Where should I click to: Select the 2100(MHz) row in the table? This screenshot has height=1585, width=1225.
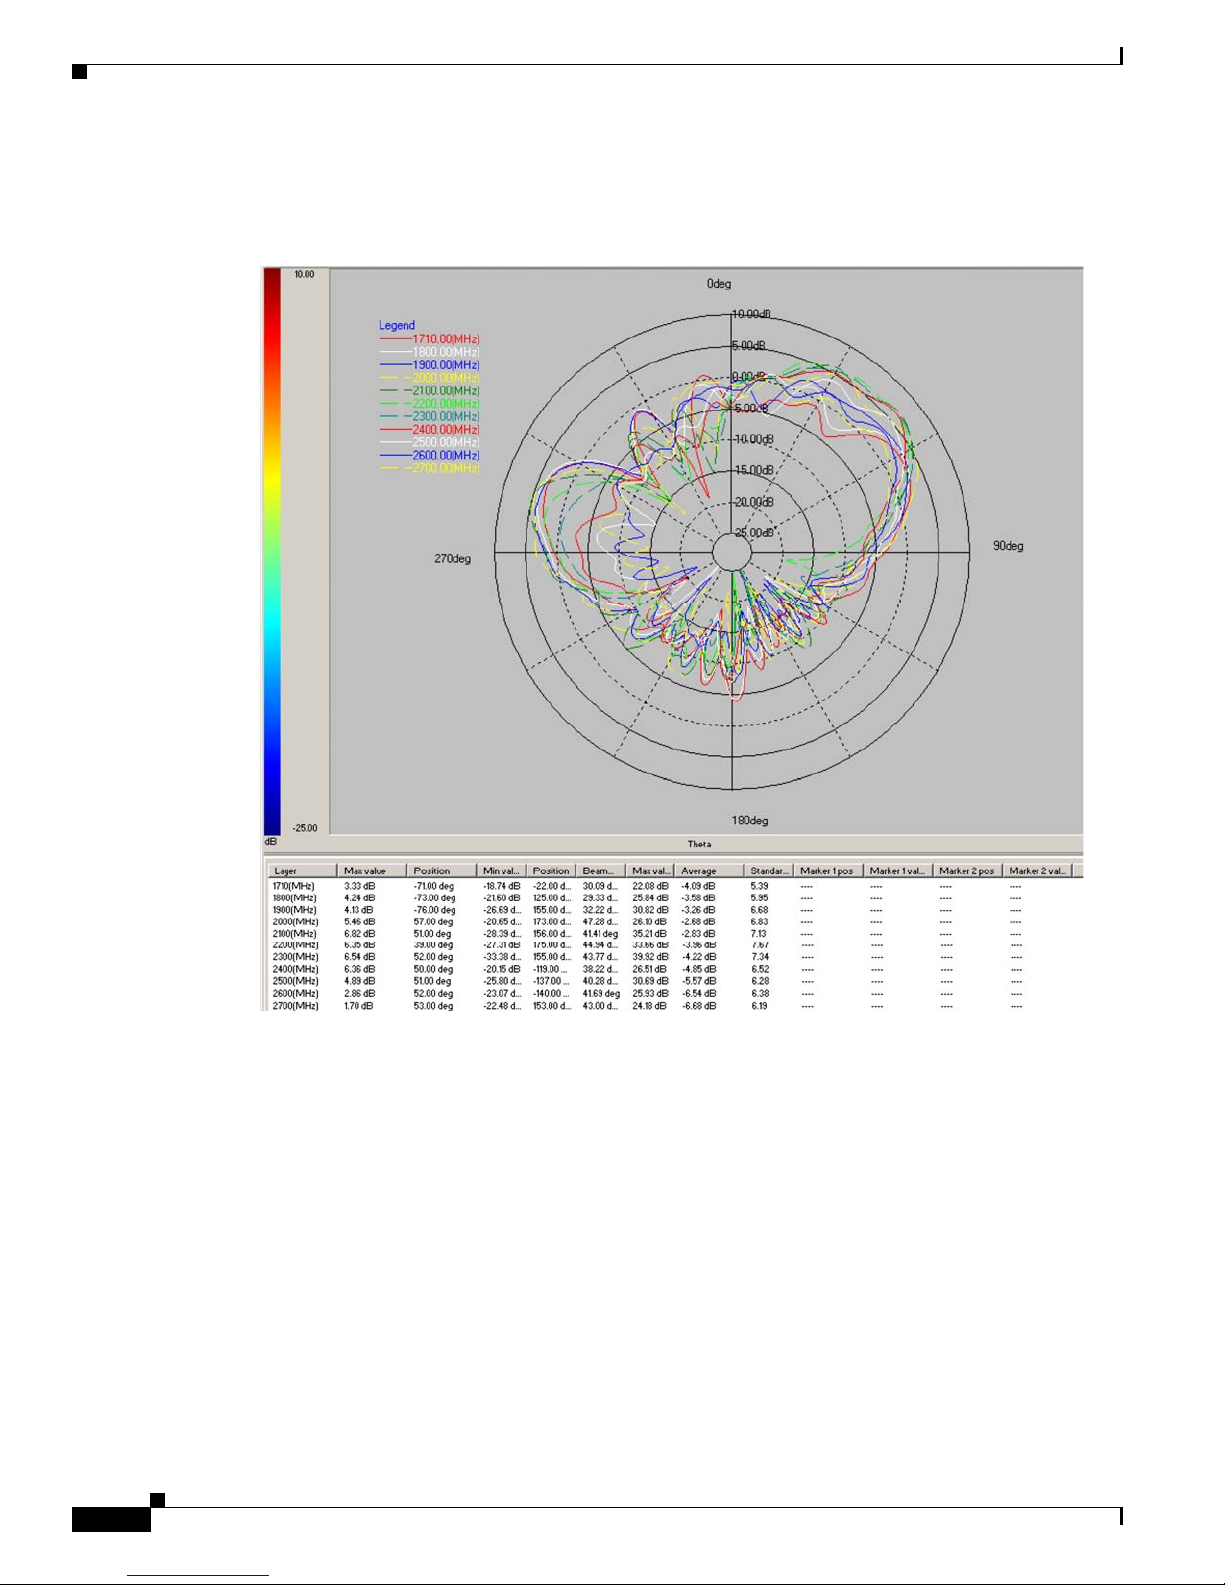(x=294, y=934)
